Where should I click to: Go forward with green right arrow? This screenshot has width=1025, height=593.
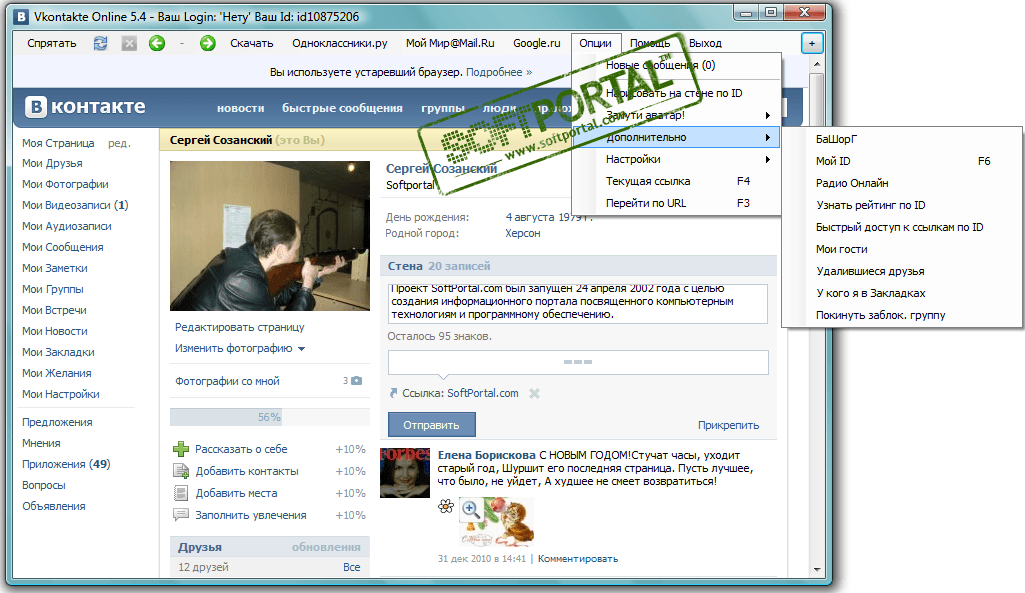[207, 43]
